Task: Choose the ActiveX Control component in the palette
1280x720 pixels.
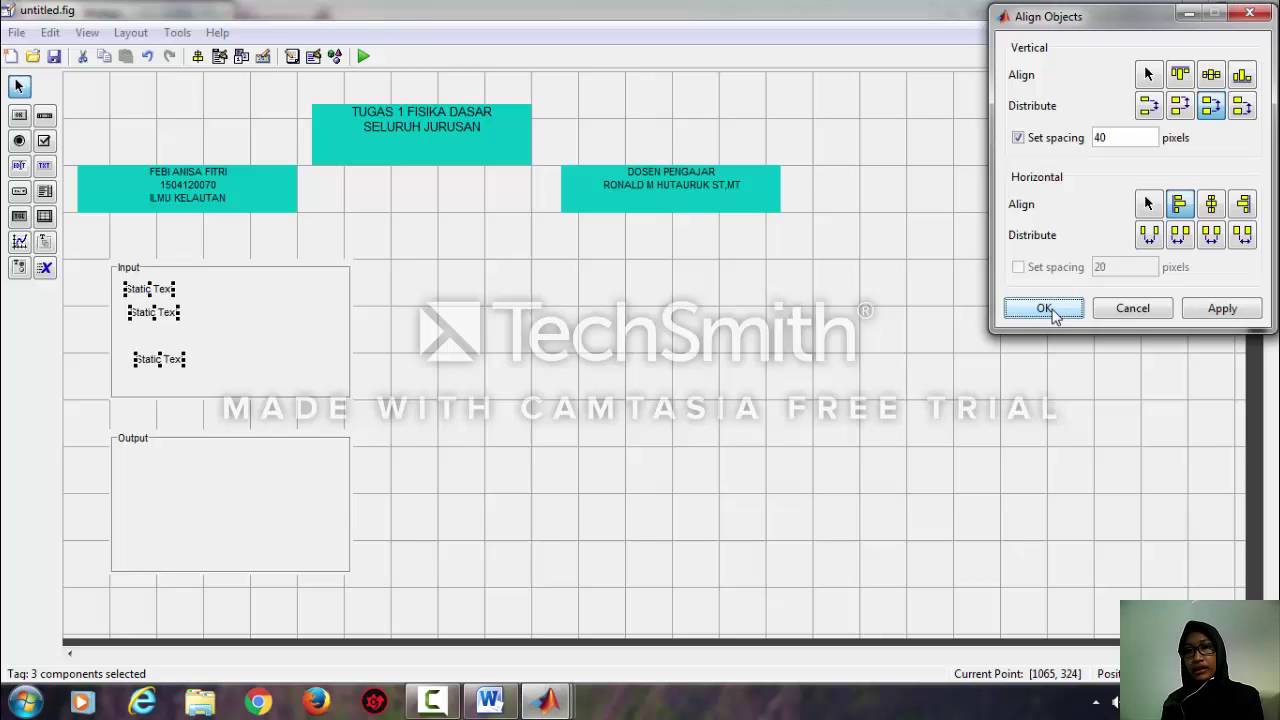Action: coord(44,267)
